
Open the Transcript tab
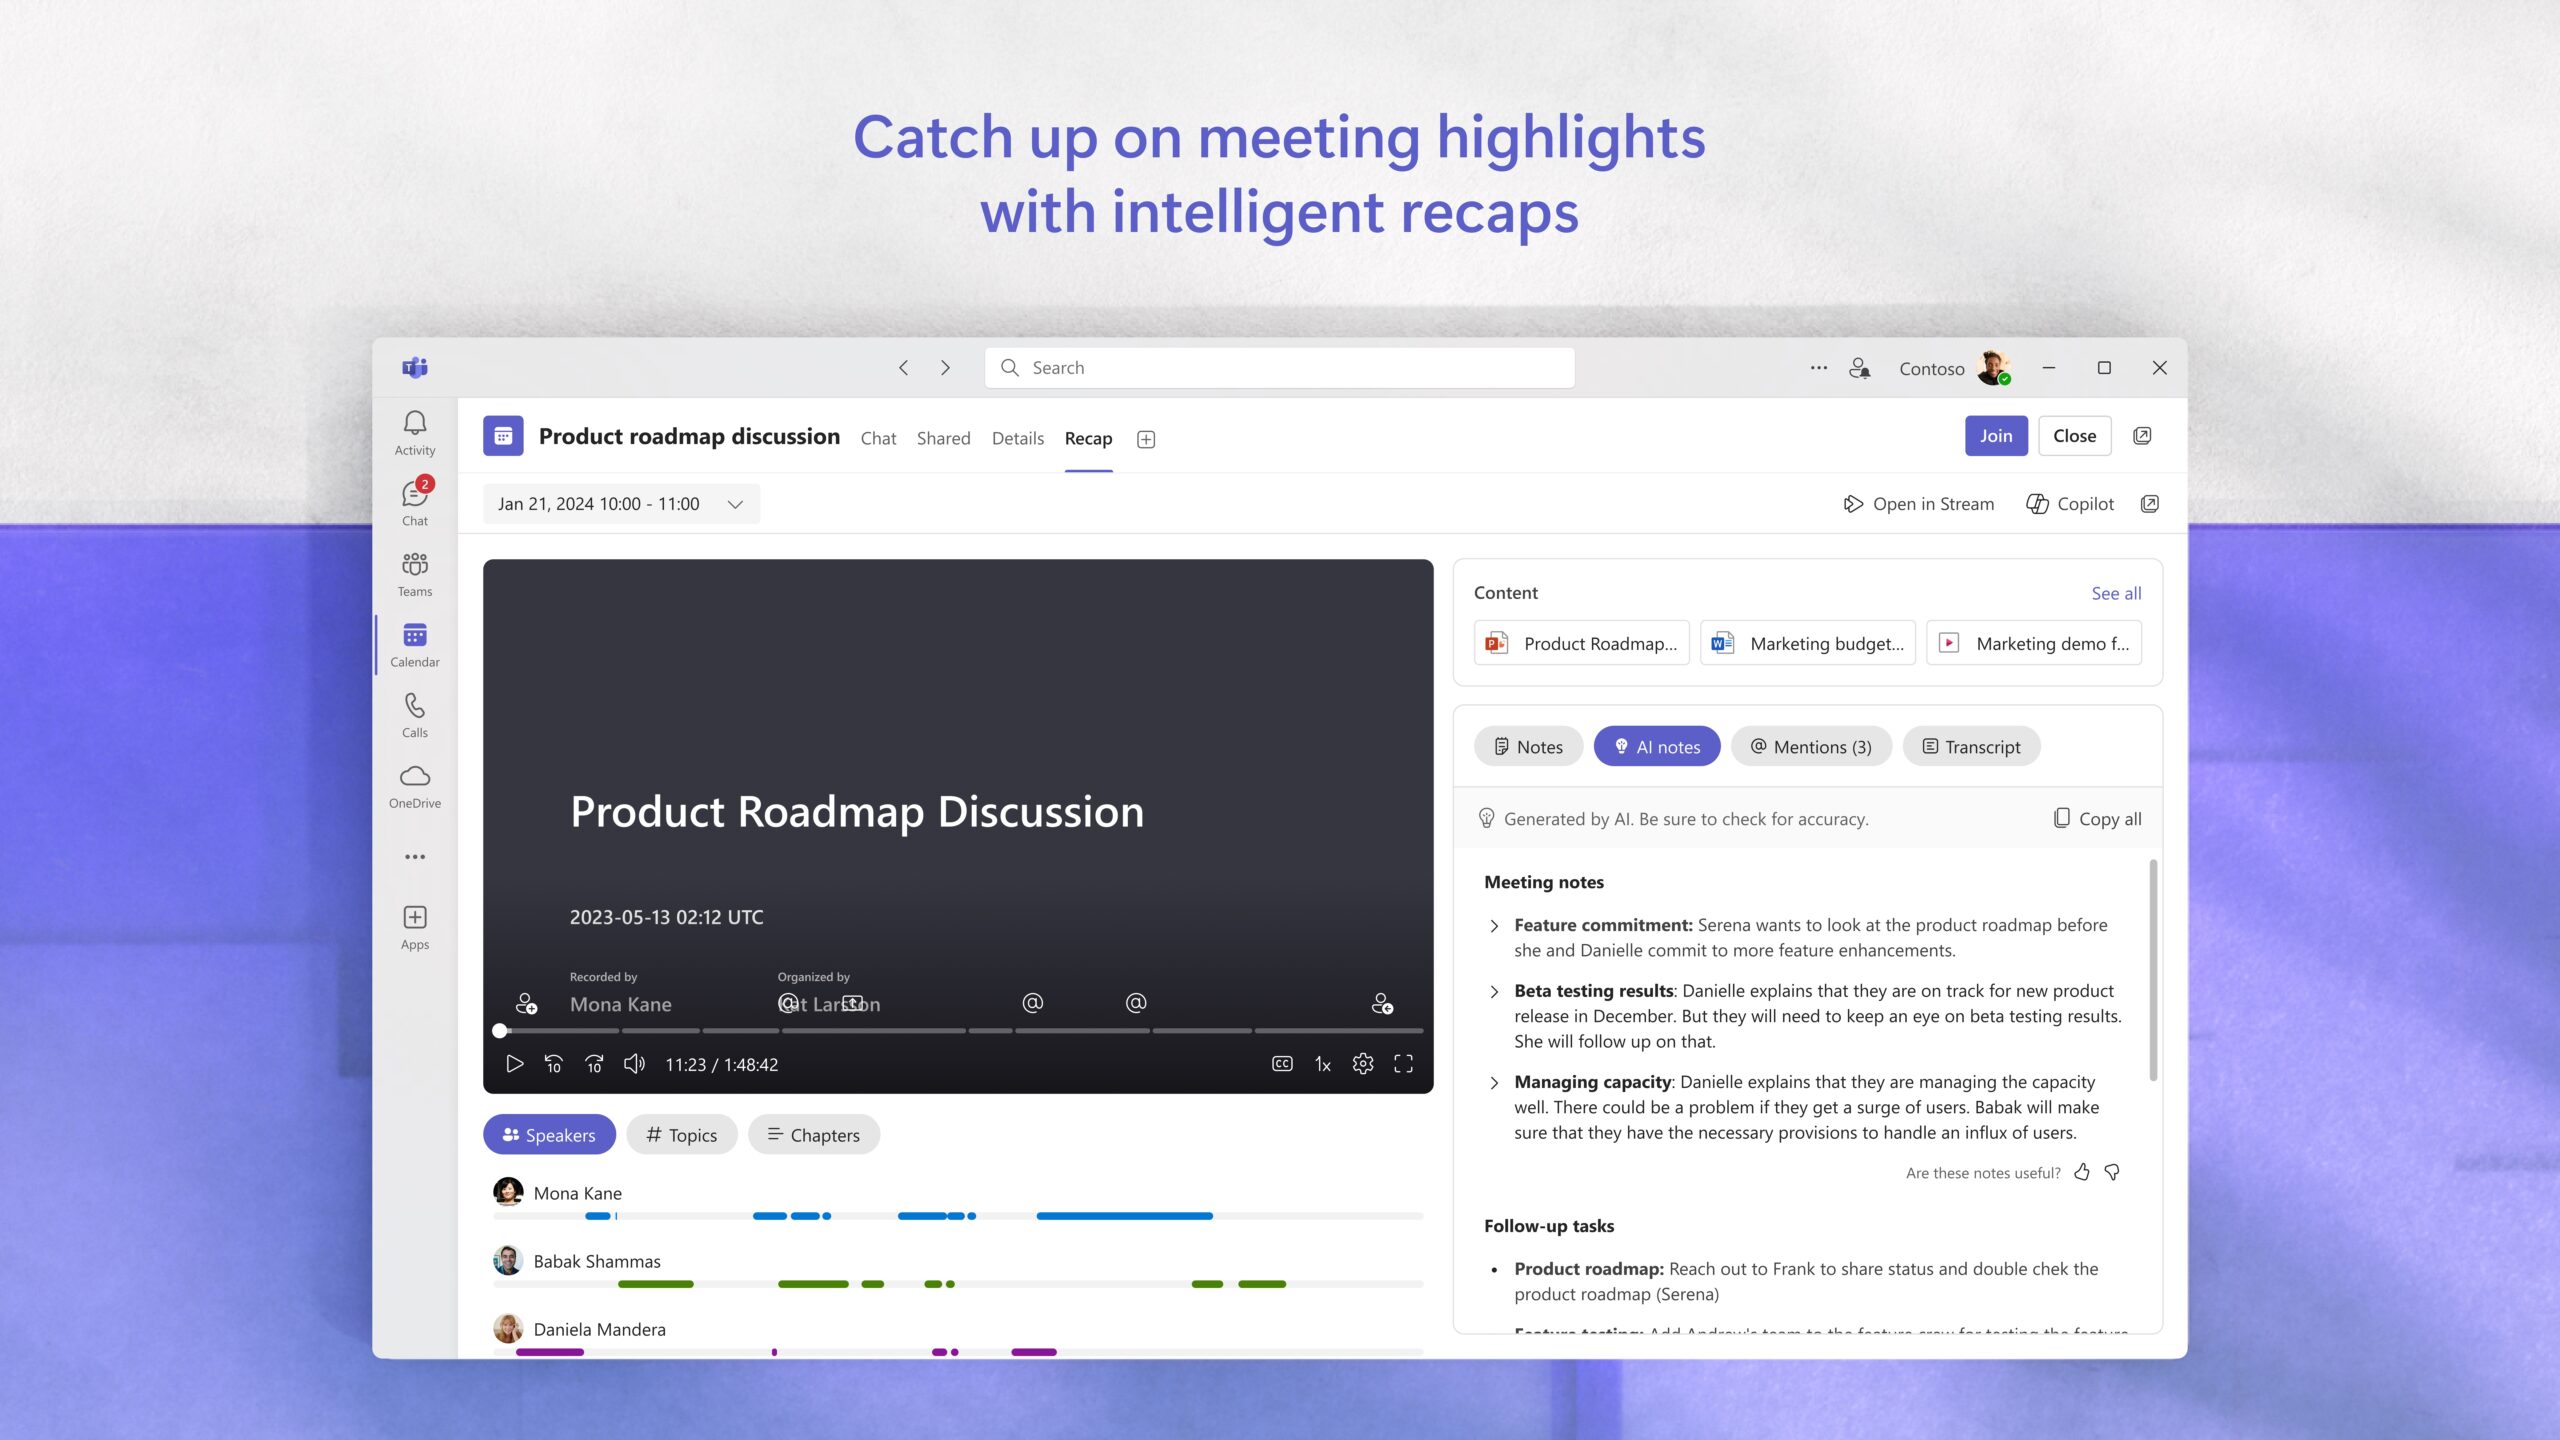tap(1971, 747)
